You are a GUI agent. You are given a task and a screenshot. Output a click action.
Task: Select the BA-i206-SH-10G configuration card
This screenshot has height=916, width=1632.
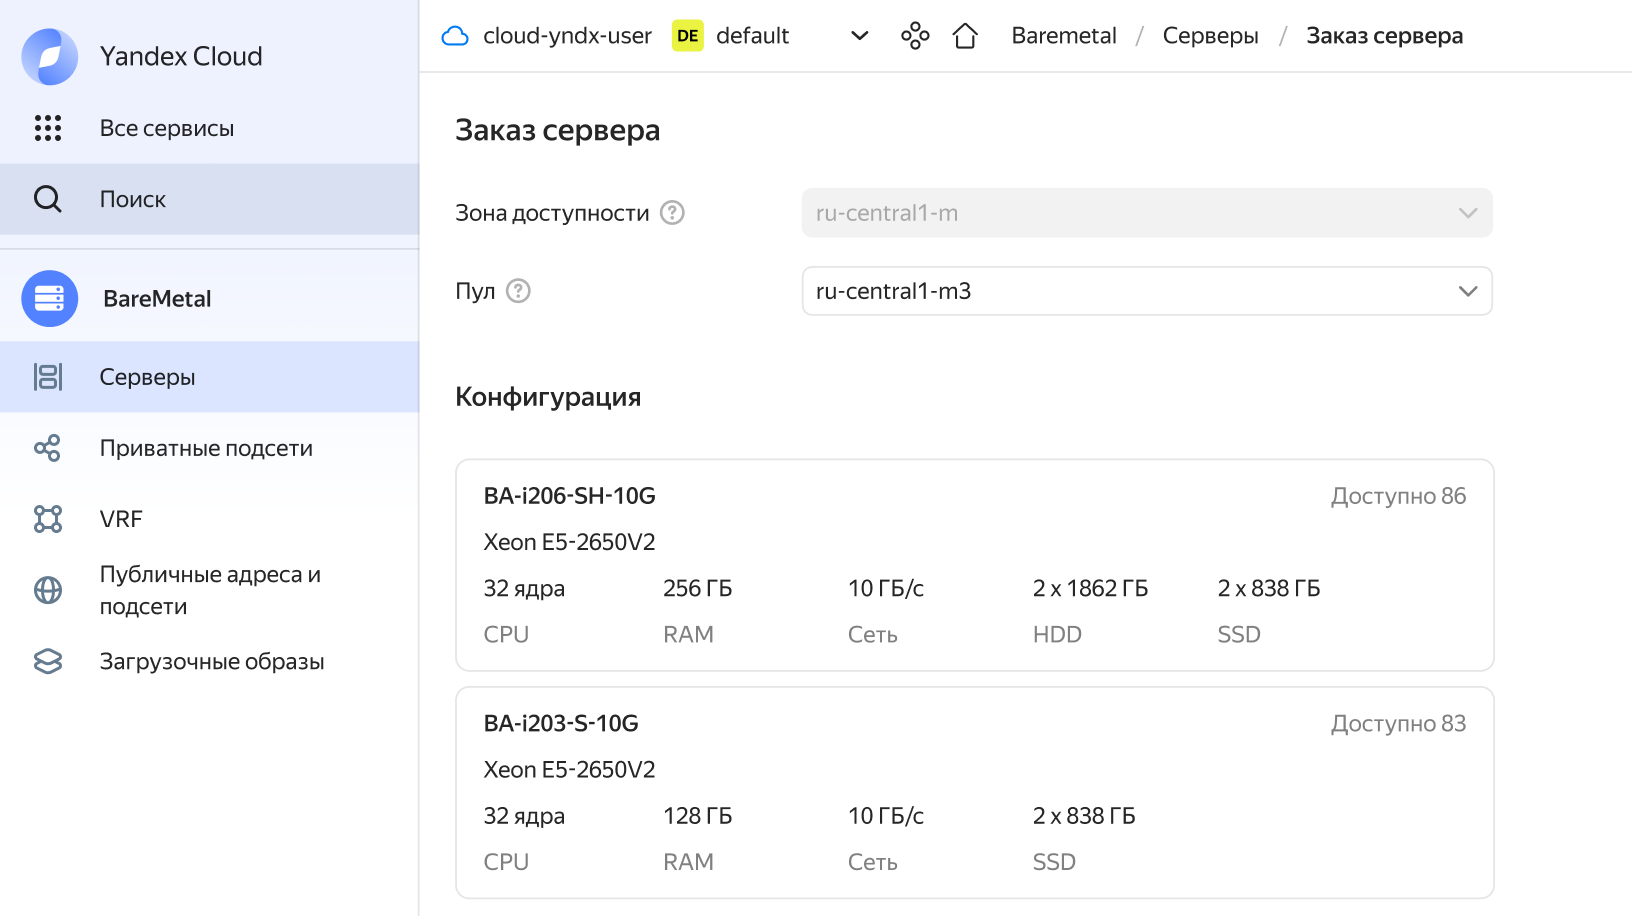pyautogui.click(x=975, y=565)
